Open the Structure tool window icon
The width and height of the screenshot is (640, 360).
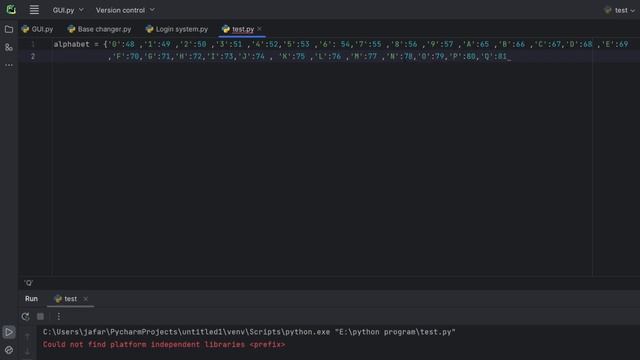point(9,47)
